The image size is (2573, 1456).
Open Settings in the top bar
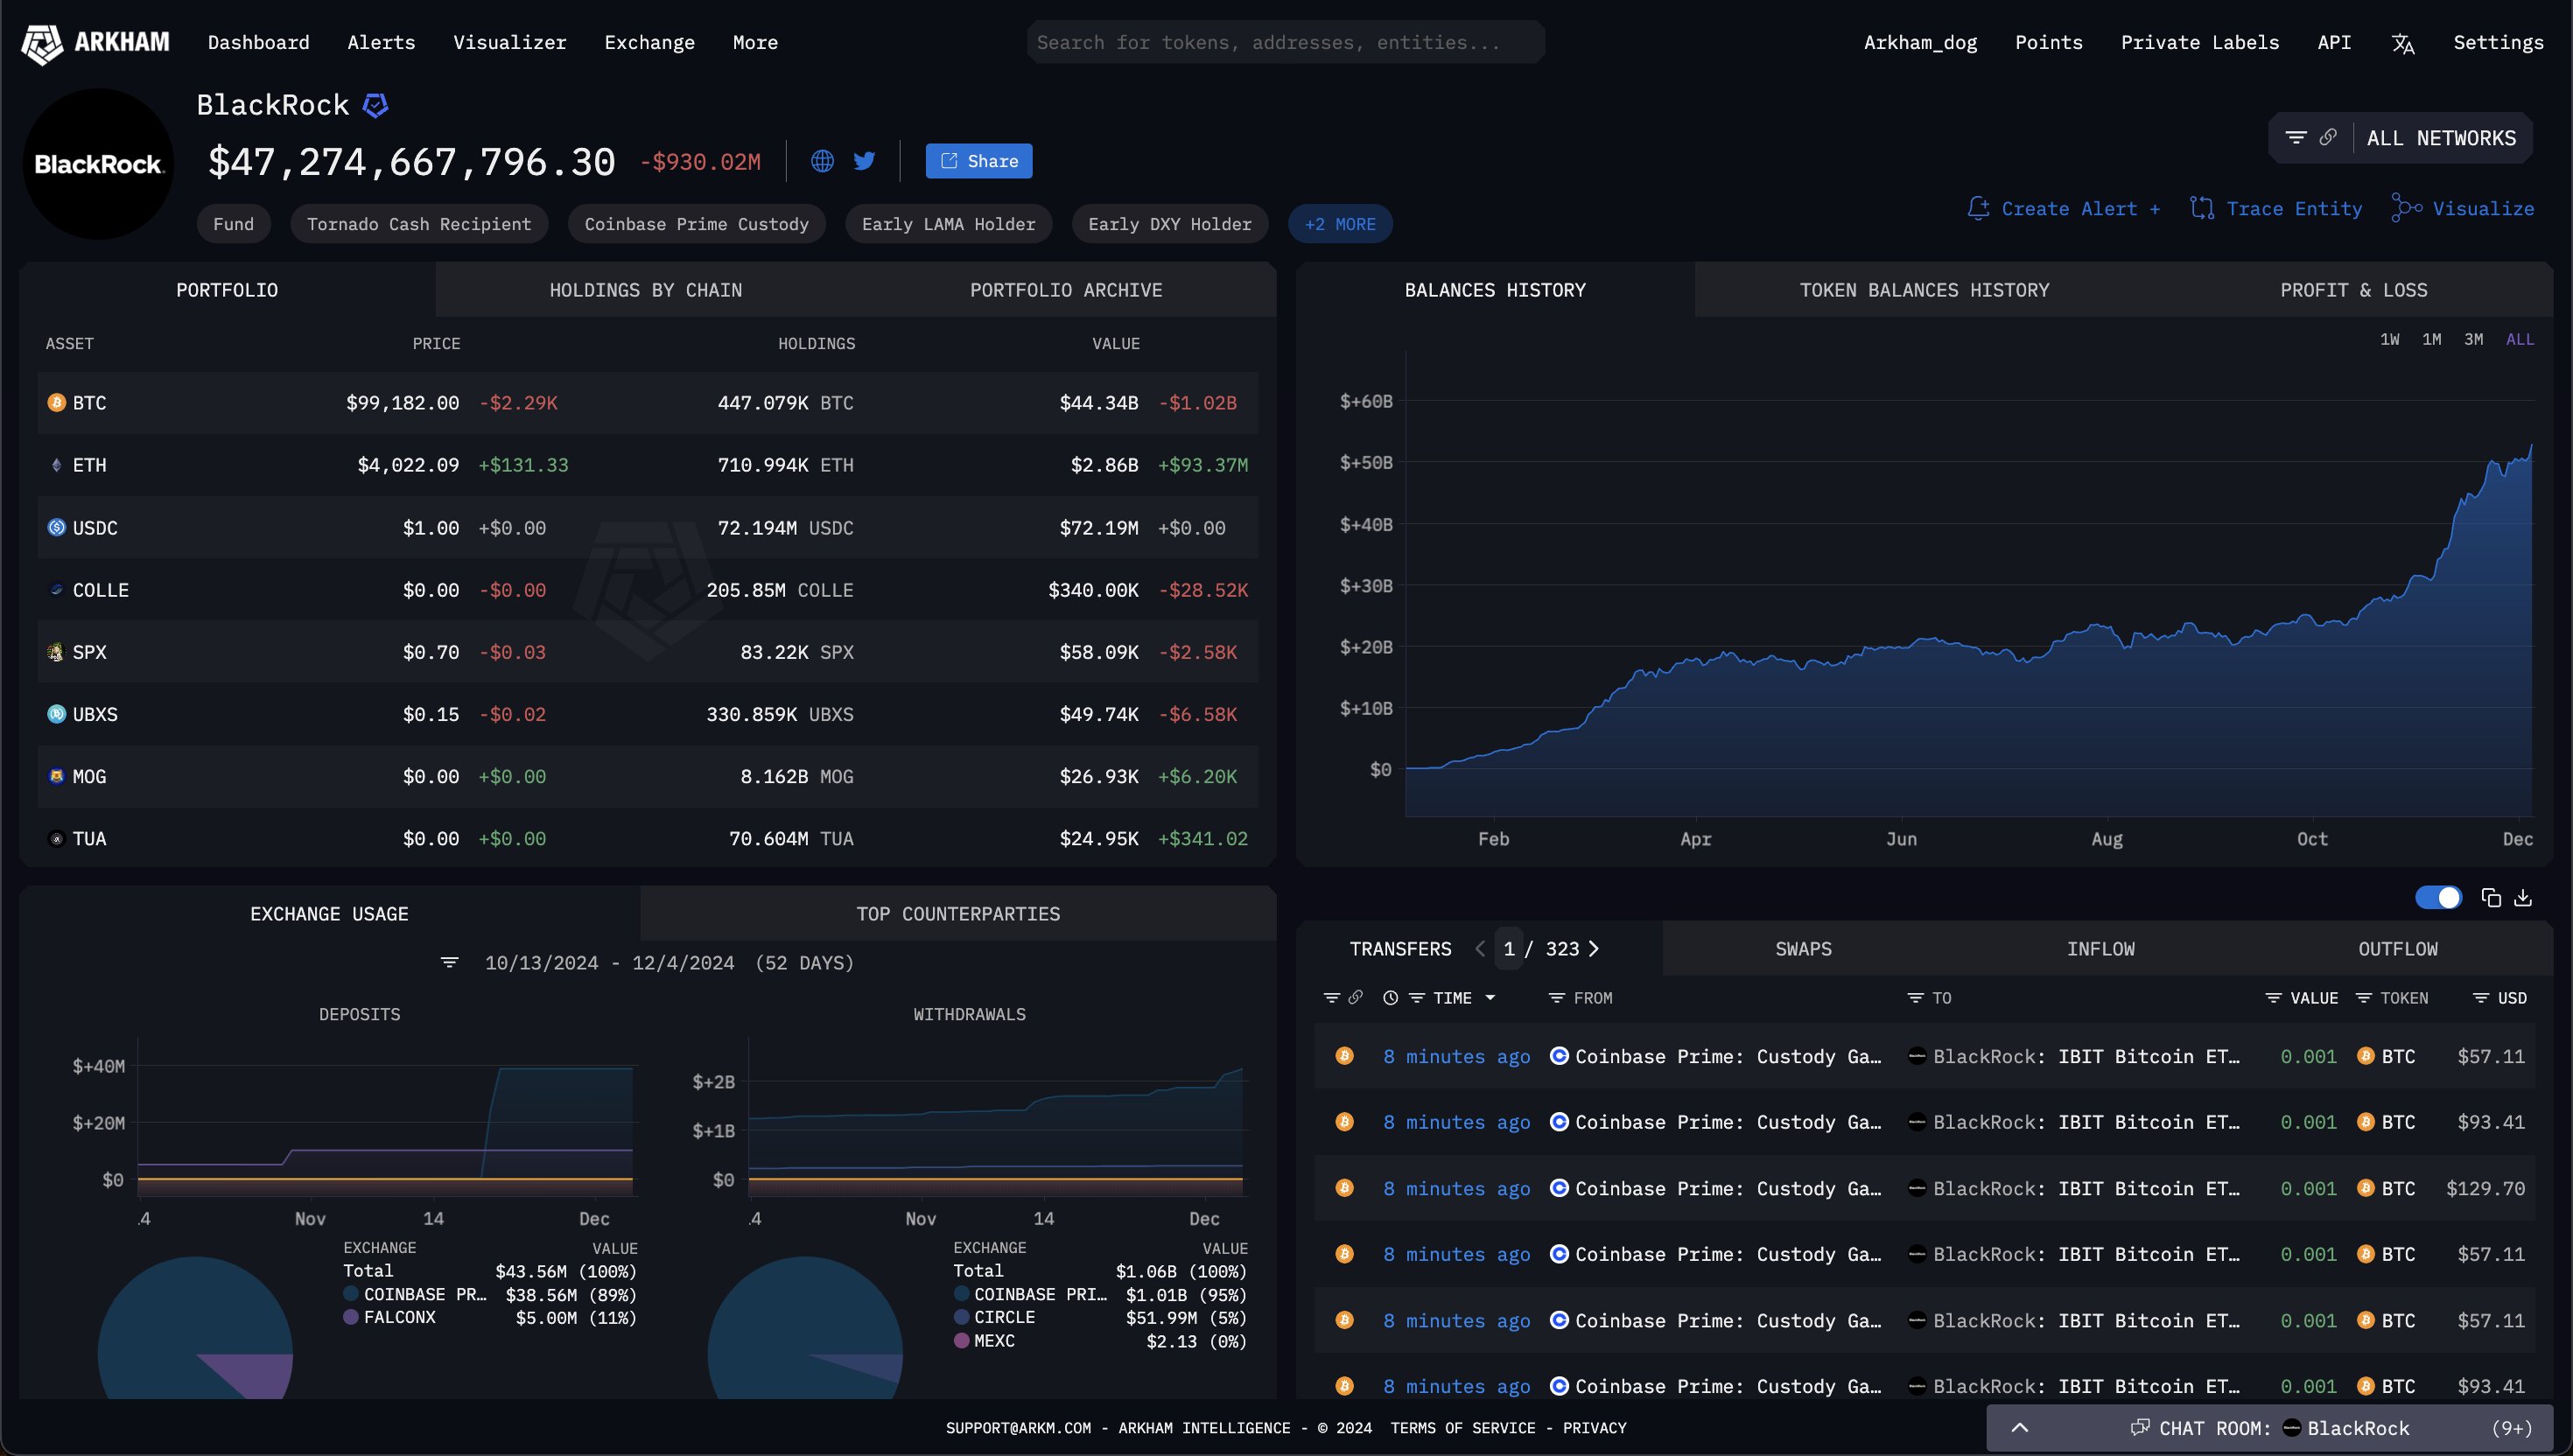pos(2498,43)
